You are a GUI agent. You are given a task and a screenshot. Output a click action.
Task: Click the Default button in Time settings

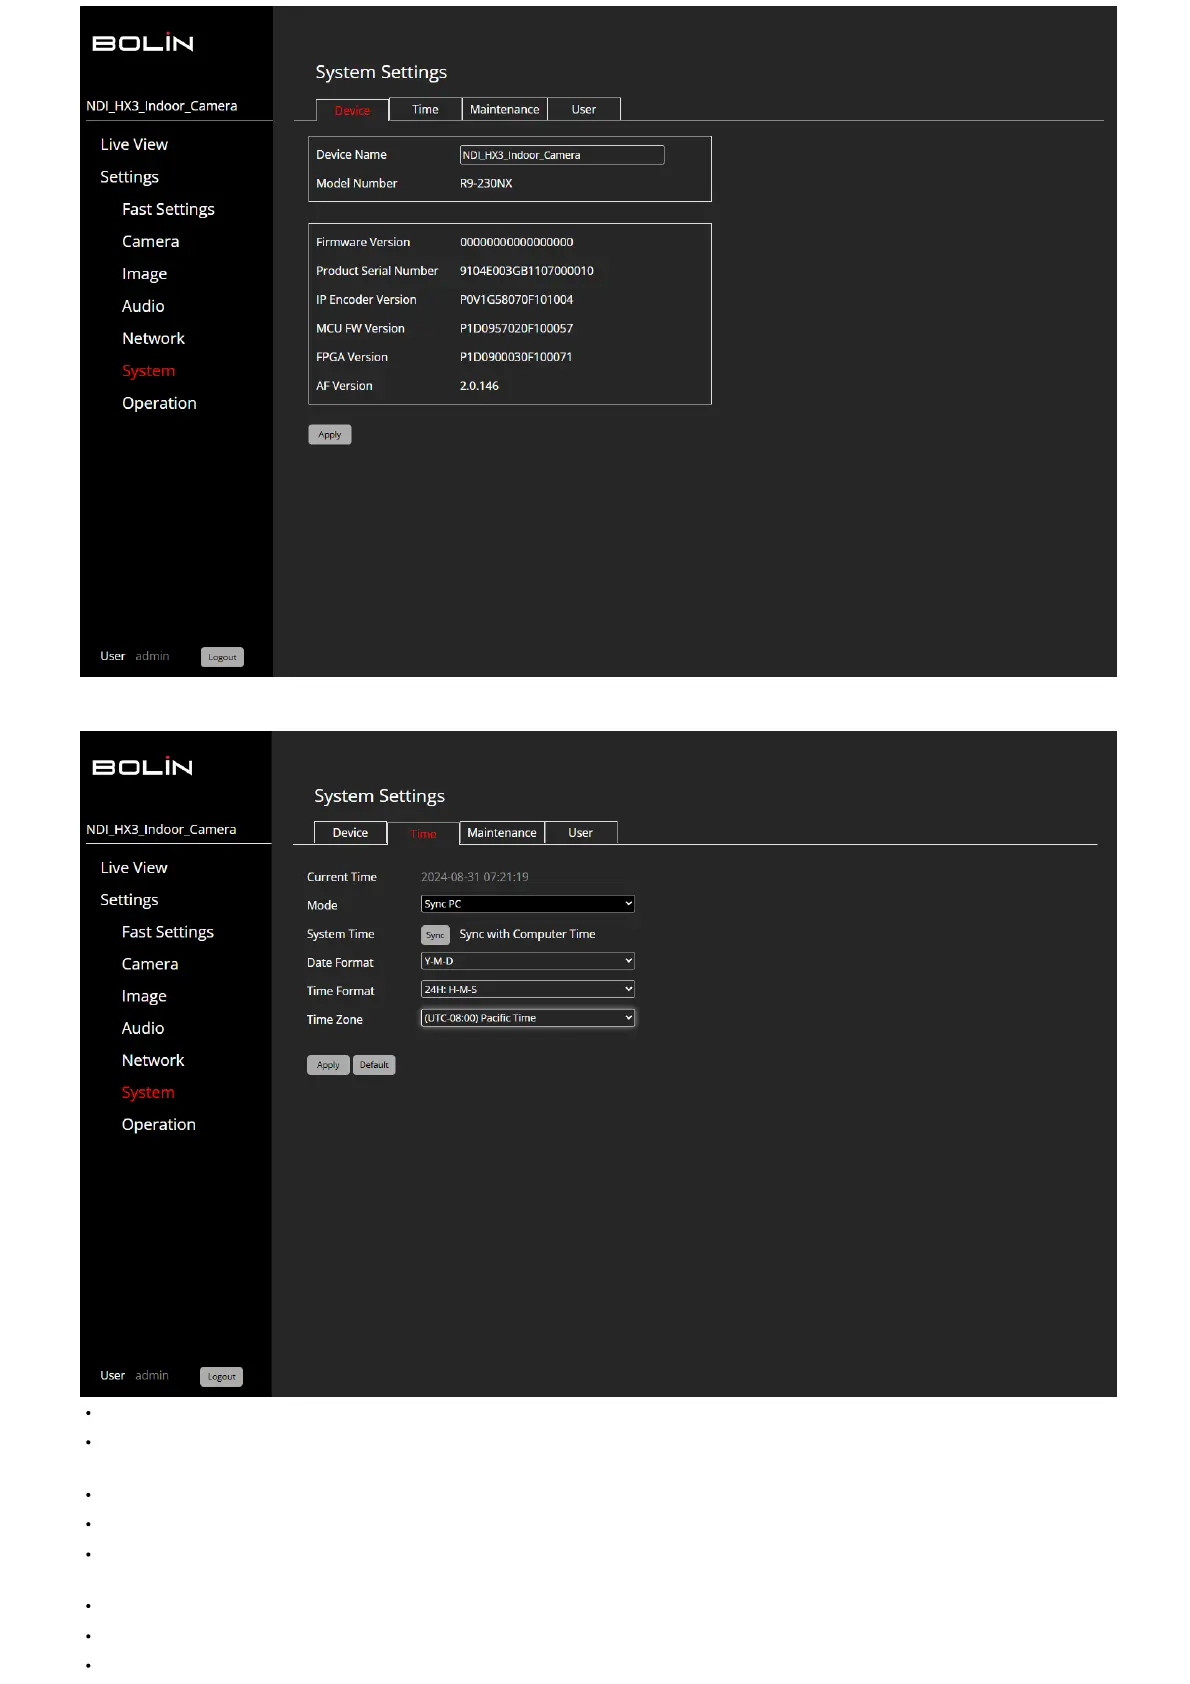[x=374, y=1065]
